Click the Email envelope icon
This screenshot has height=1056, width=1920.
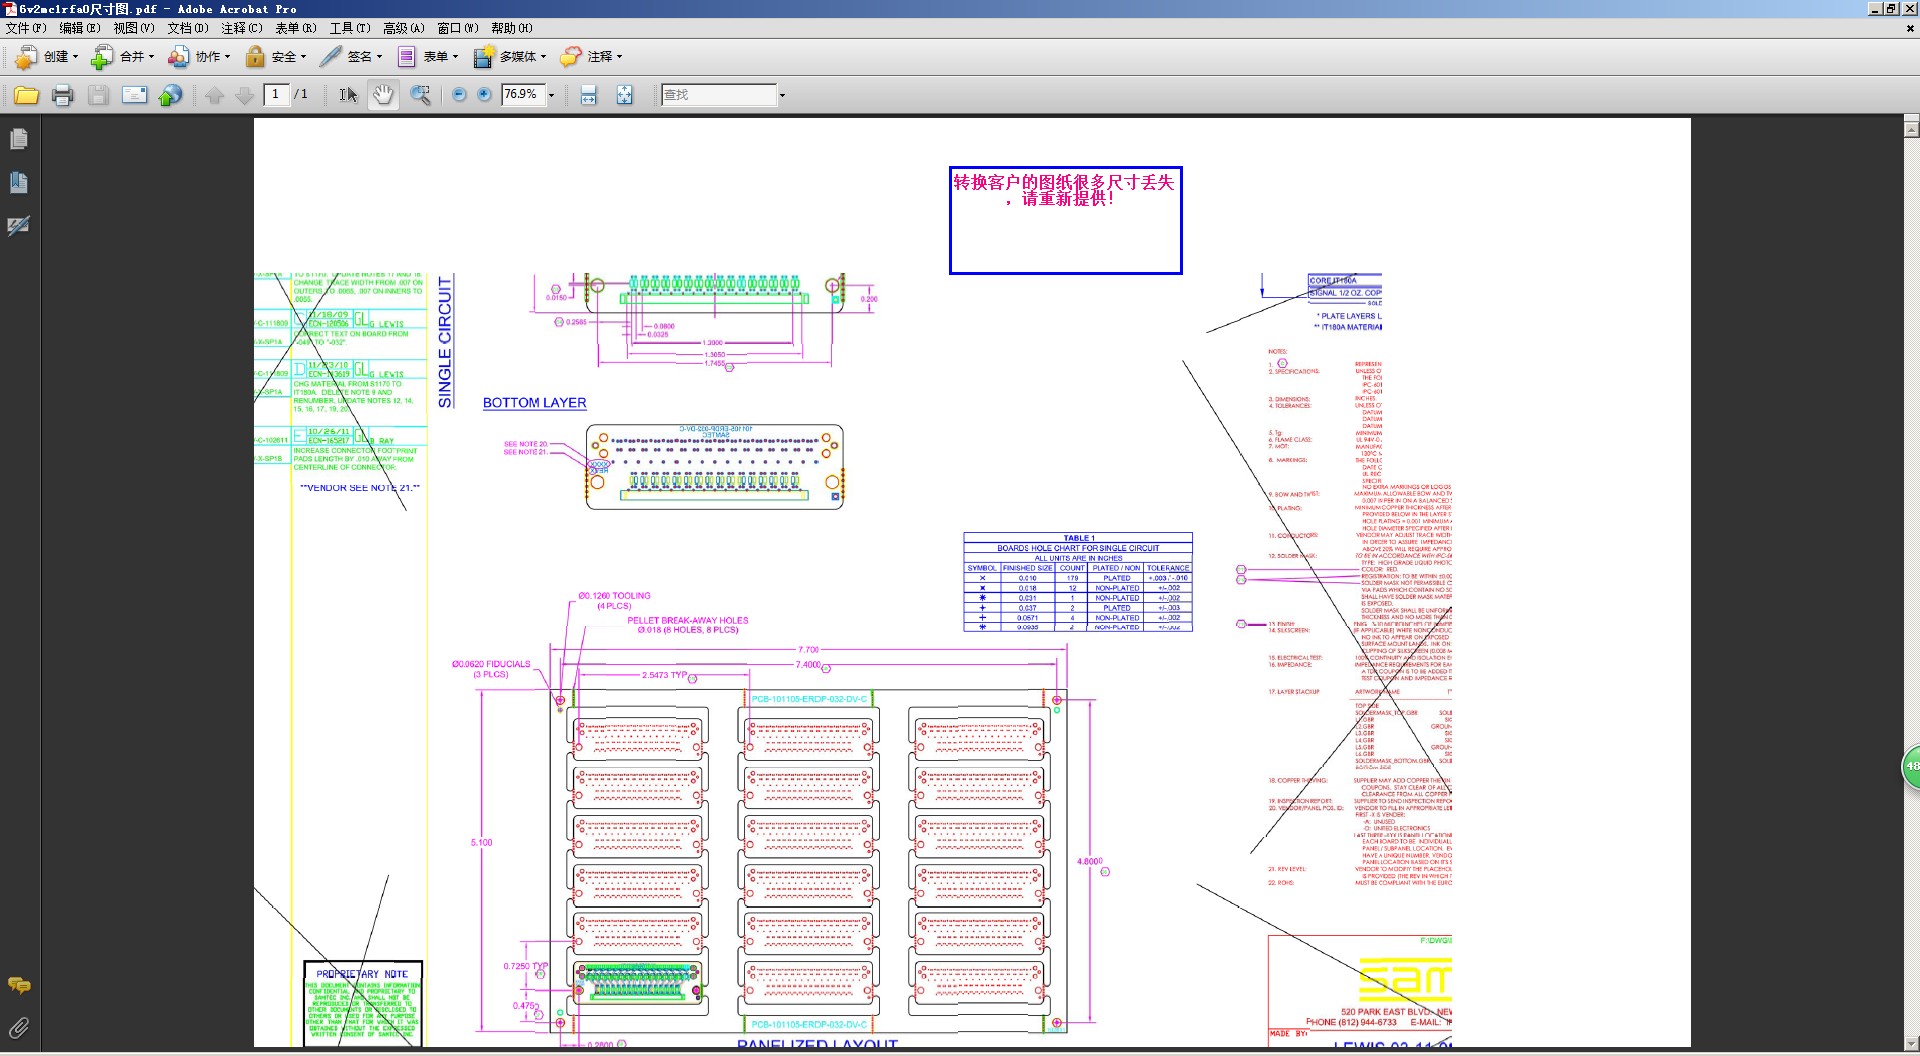pyautogui.click(x=134, y=95)
